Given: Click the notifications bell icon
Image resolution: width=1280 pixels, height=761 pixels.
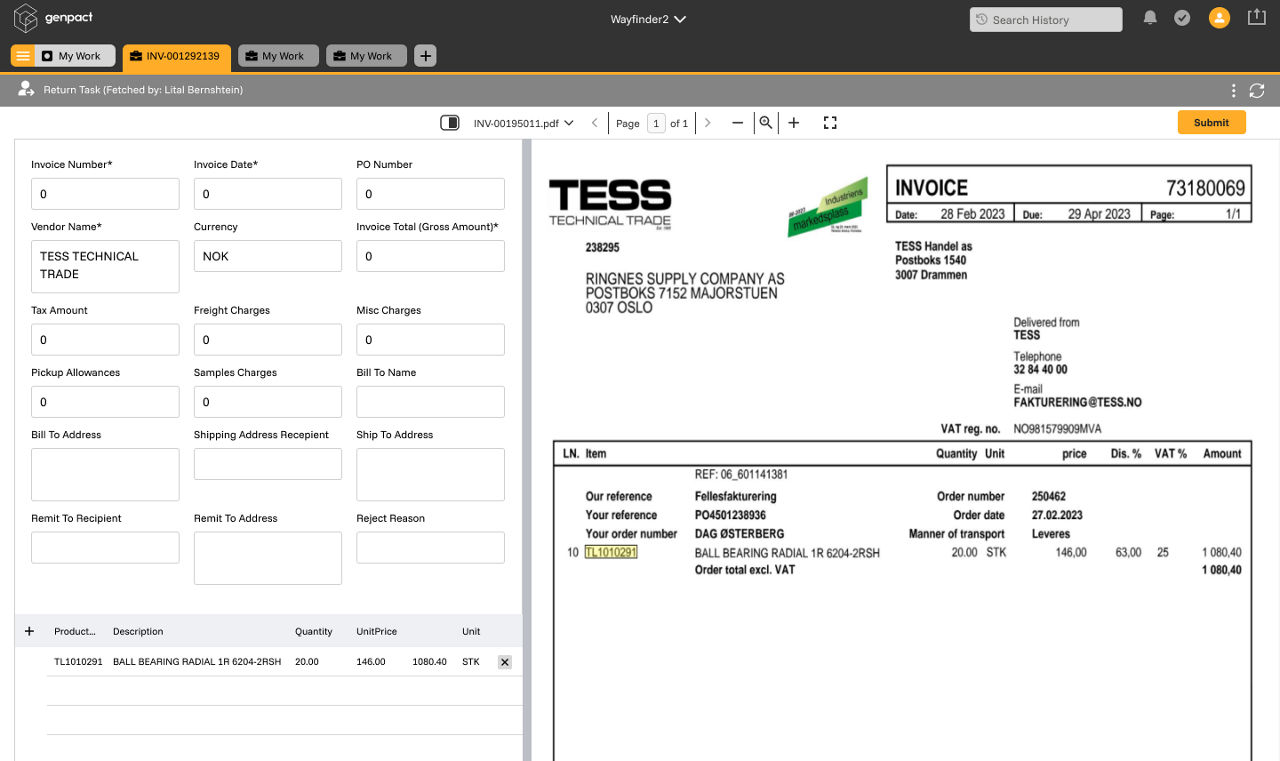Looking at the screenshot, I should [1150, 19].
